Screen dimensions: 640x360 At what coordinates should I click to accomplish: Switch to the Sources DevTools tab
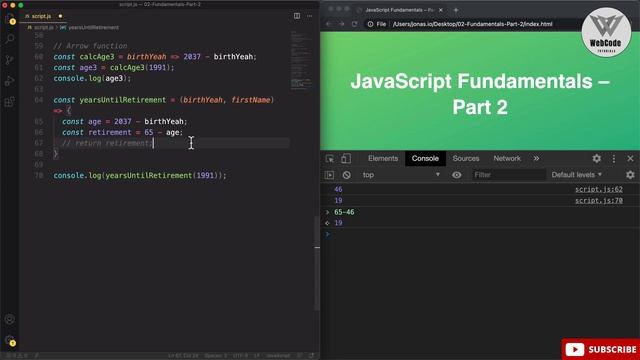(466, 158)
